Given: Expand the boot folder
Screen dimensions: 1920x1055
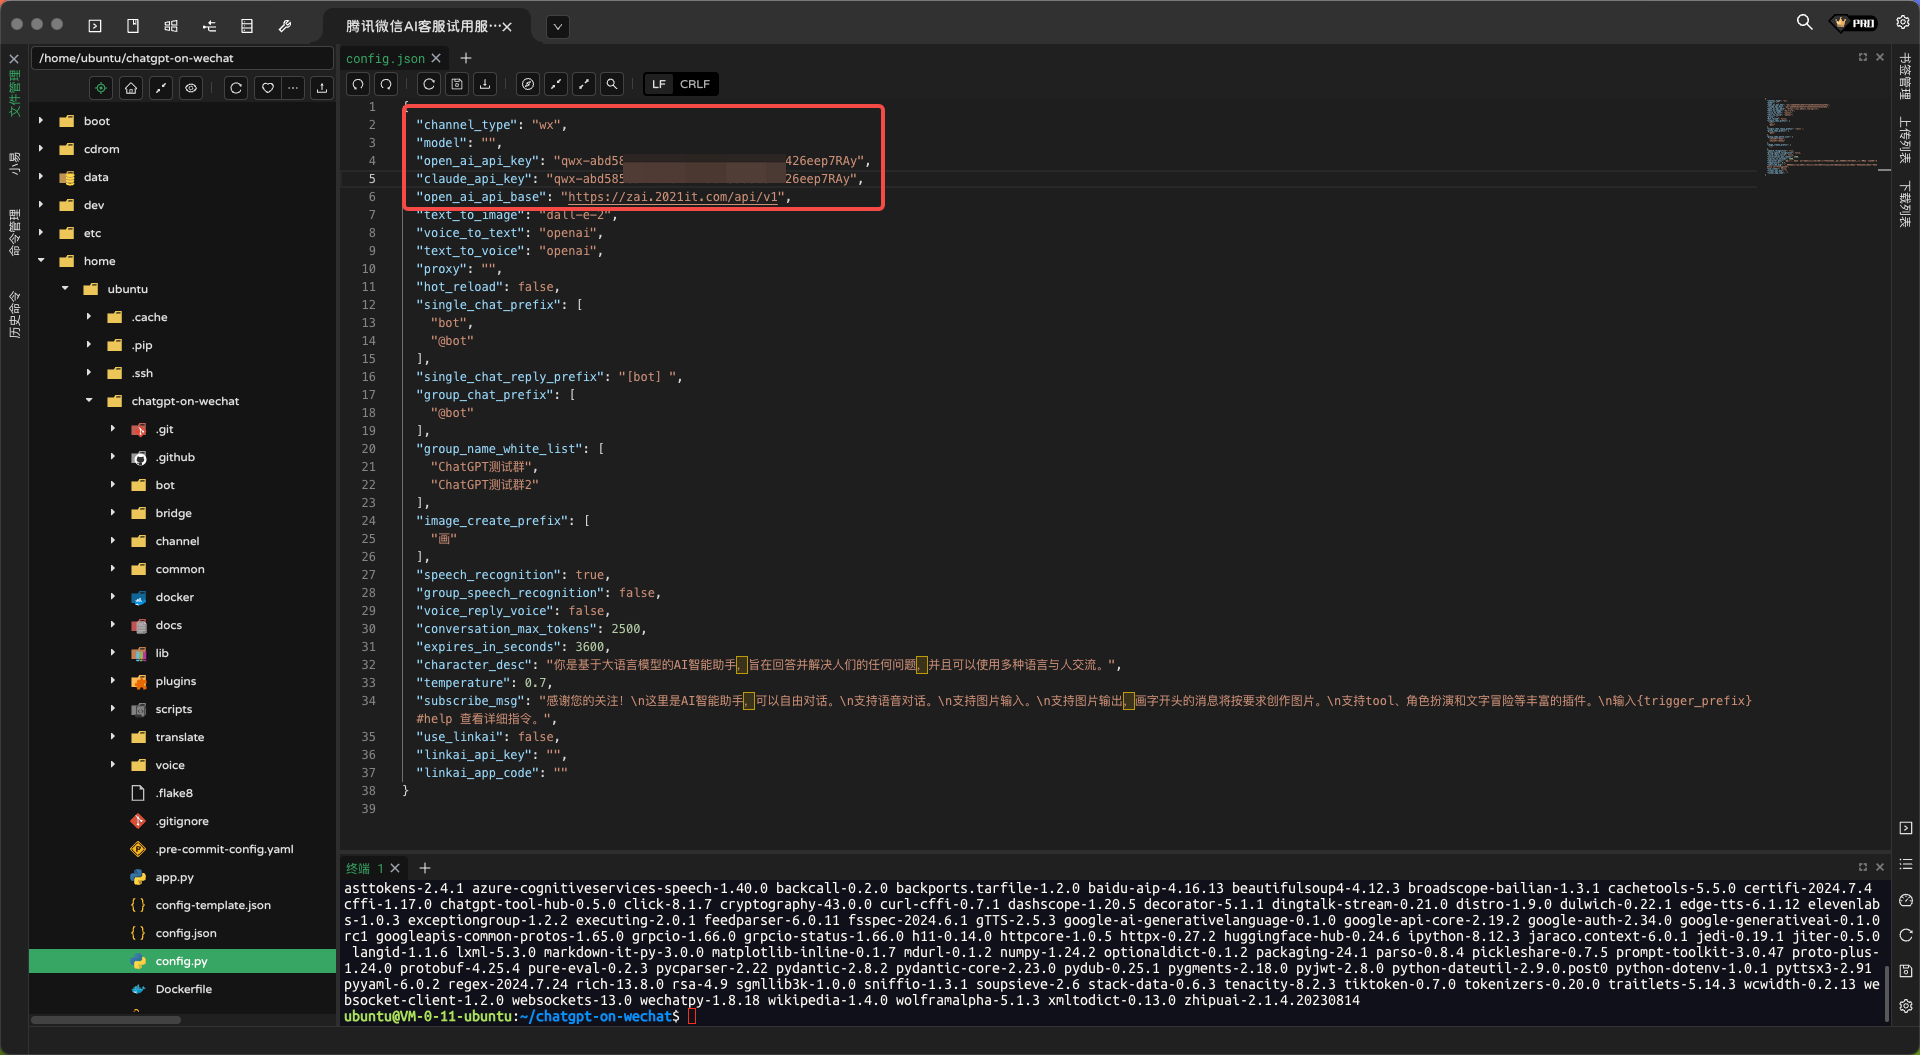Looking at the screenshot, I should 41,121.
